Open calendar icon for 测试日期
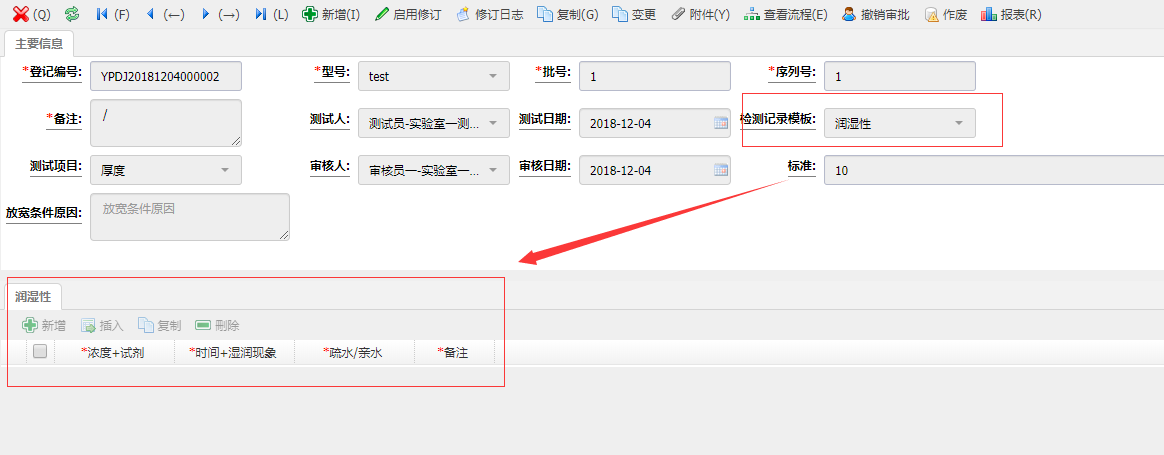 (721, 123)
